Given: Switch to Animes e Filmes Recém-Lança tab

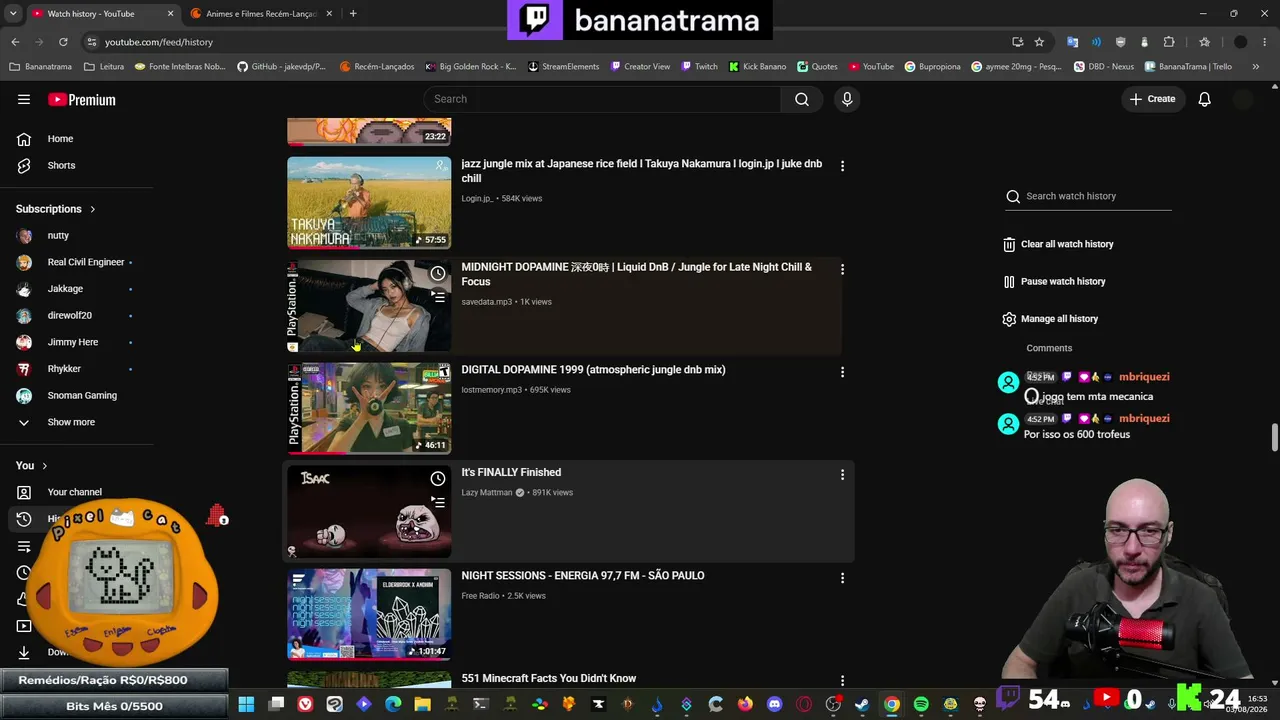Looking at the screenshot, I should coord(262,14).
